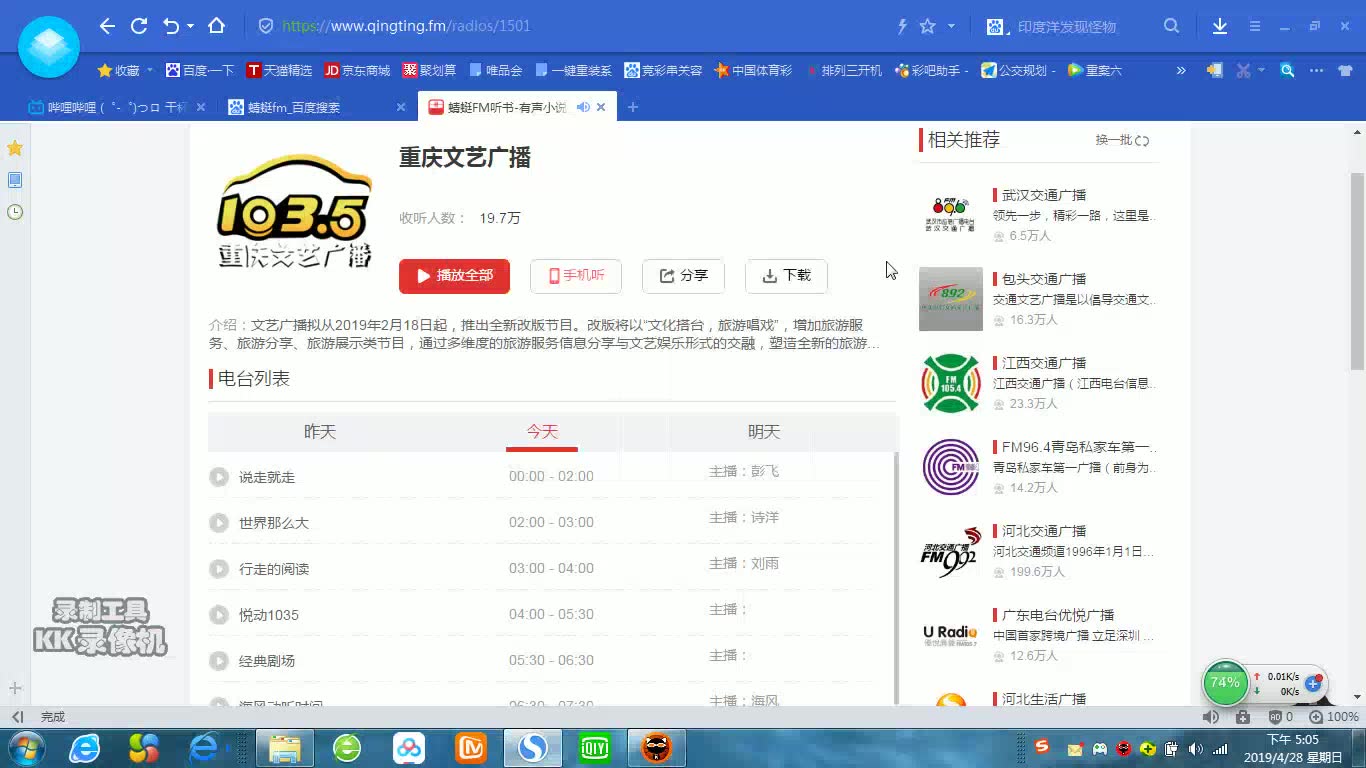1366x768 pixels.
Task: Bookmark this page with the star icon
Action: pos(928,27)
